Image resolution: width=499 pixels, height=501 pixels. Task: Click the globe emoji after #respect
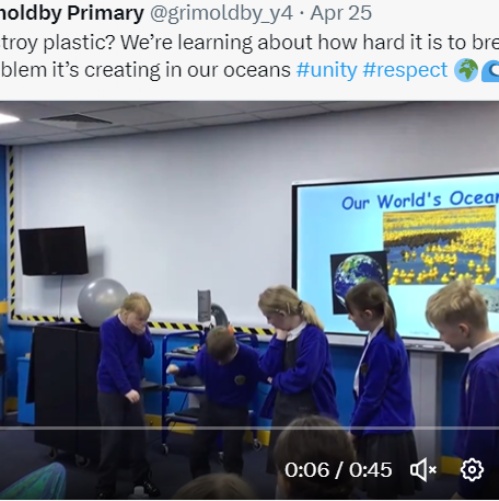(x=466, y=70)
